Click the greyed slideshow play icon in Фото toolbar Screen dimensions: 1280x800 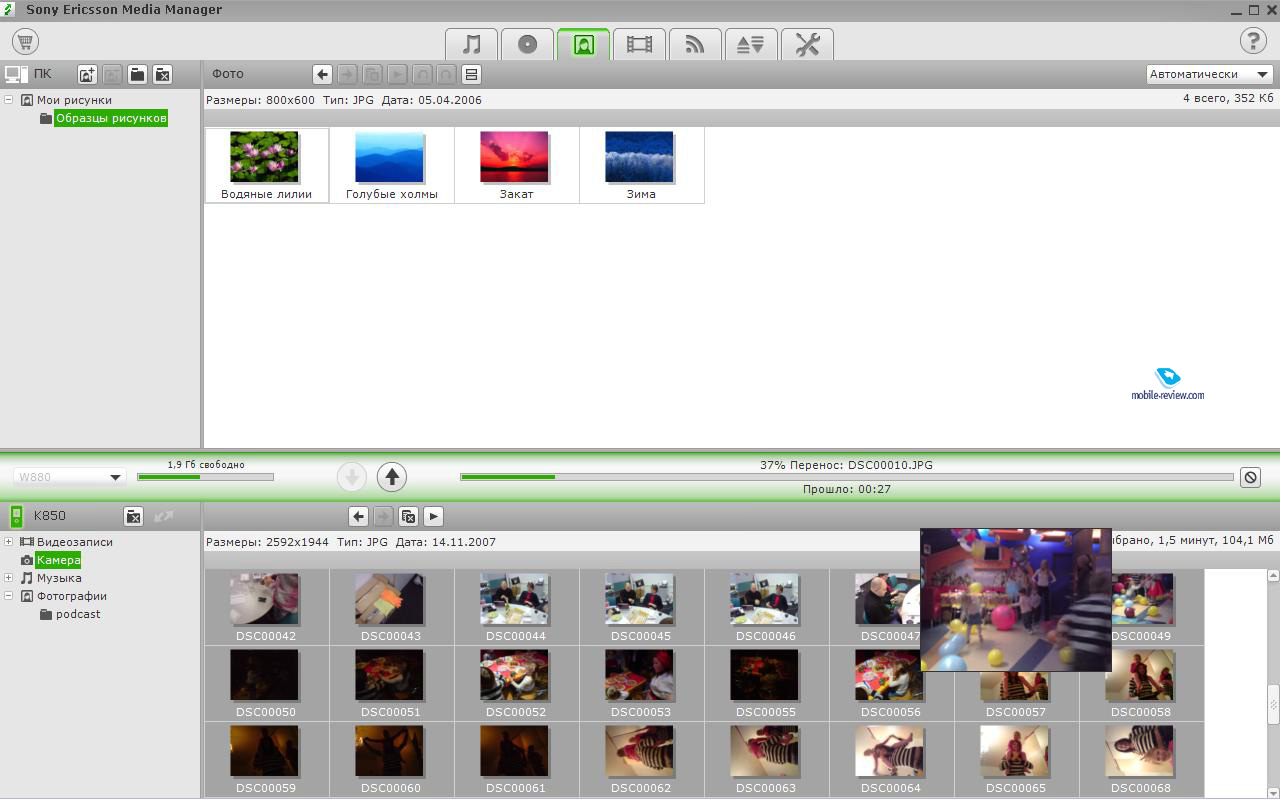[x=397, y=74]
